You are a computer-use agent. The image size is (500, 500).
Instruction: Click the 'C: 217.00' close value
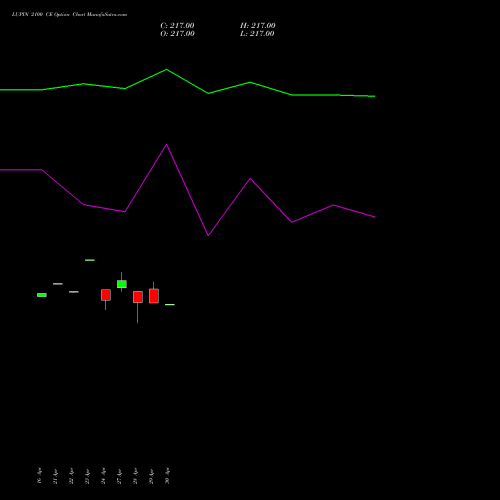pyautogui.click(x=177, y=26)
